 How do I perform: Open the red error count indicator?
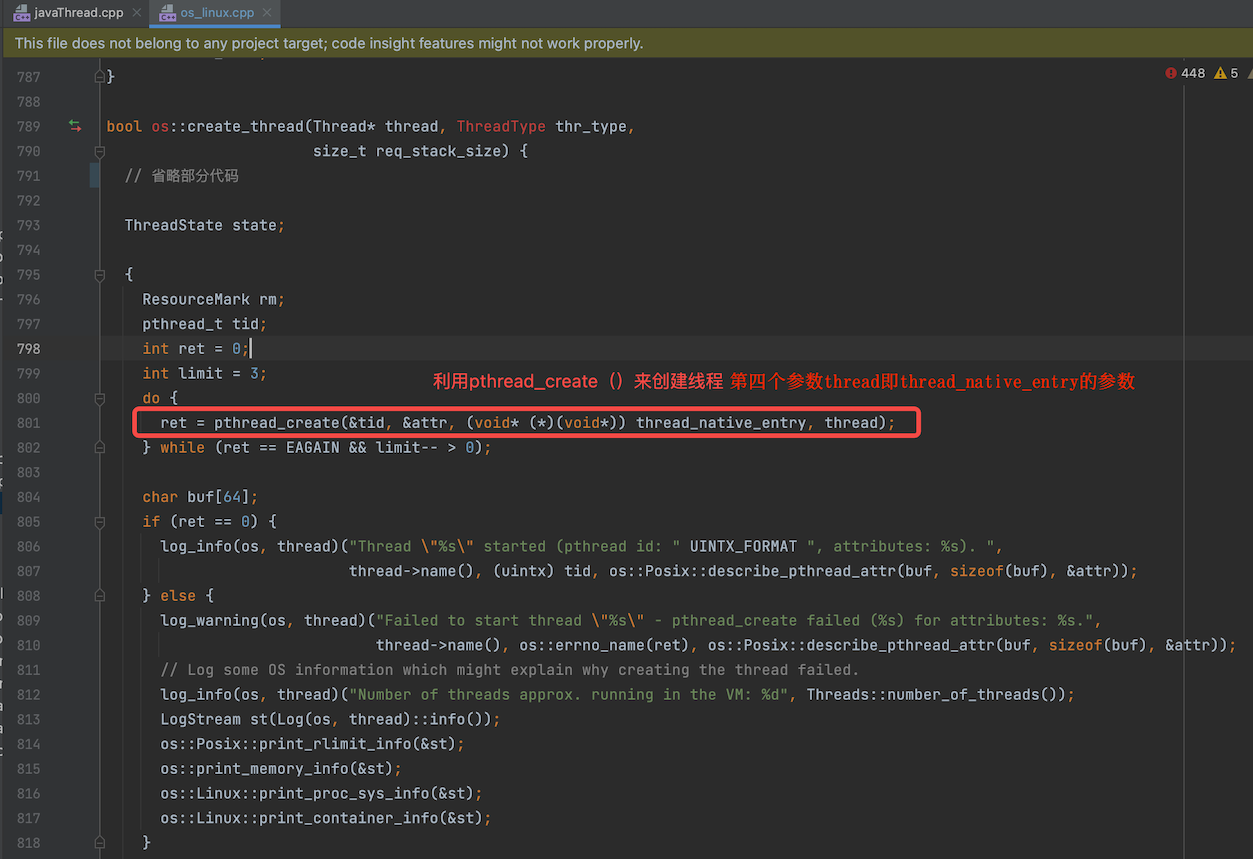[1185, 73]
